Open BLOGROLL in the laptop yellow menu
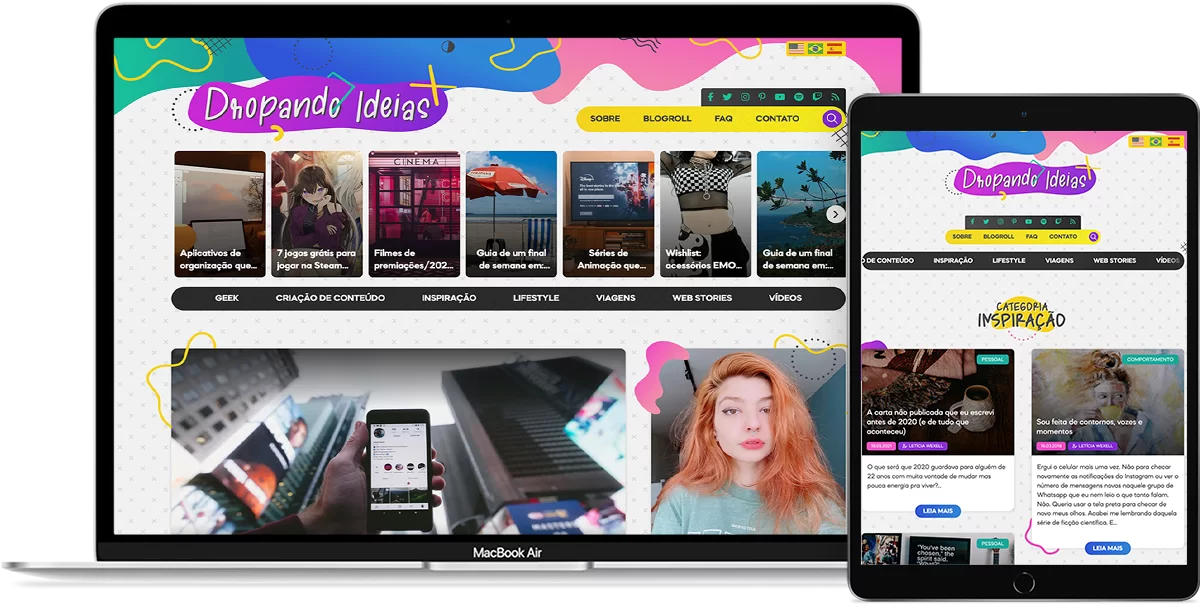This screenshot has height=609, width=1200. 667,119
